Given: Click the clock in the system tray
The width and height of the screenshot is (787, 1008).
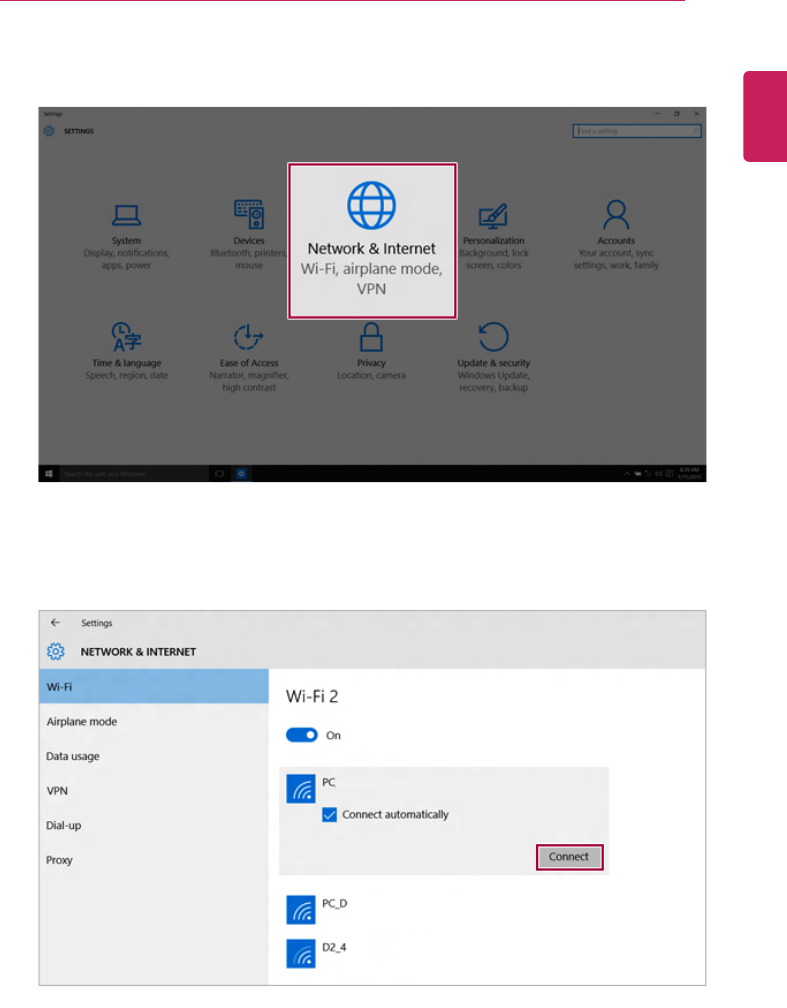Looking at the screenshot, I should [x=689, y=473].
